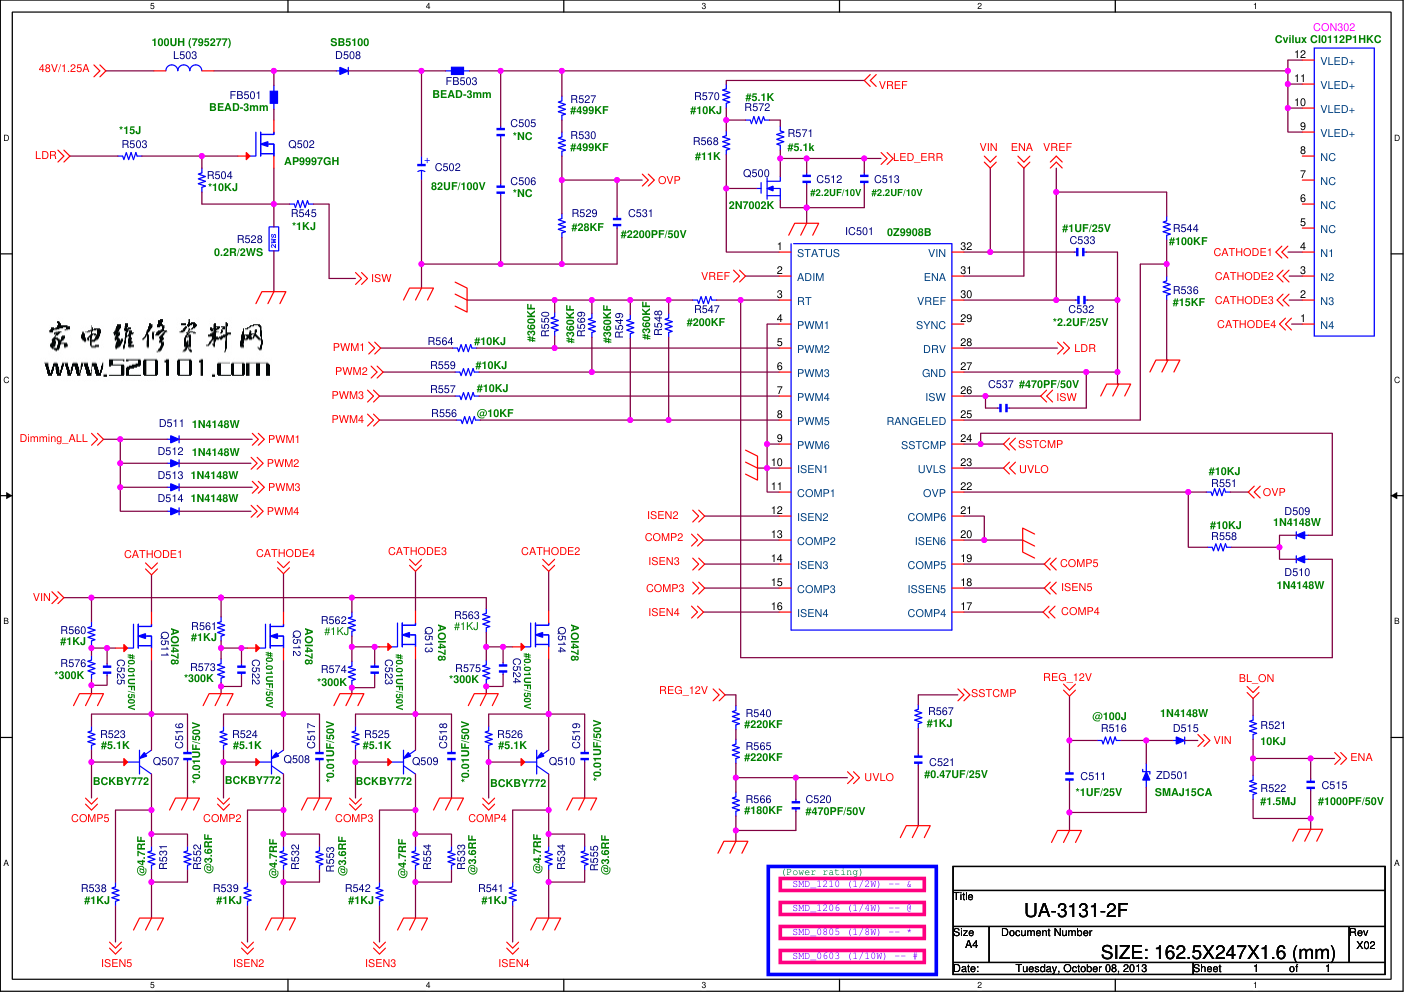Click the 100UH (795277) inductor value
The height and width of the screenshot is (993, 1404).
click(x=191, y=42)
